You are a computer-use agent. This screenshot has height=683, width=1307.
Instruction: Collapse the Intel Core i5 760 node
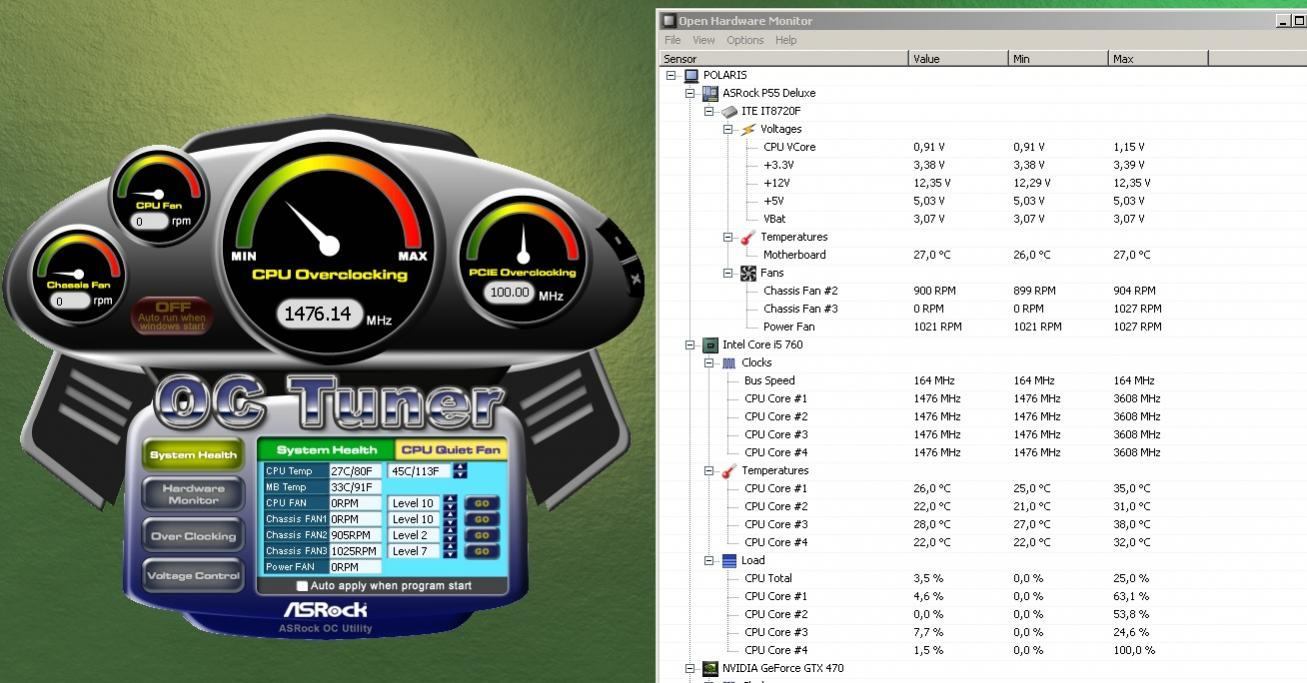689,345
